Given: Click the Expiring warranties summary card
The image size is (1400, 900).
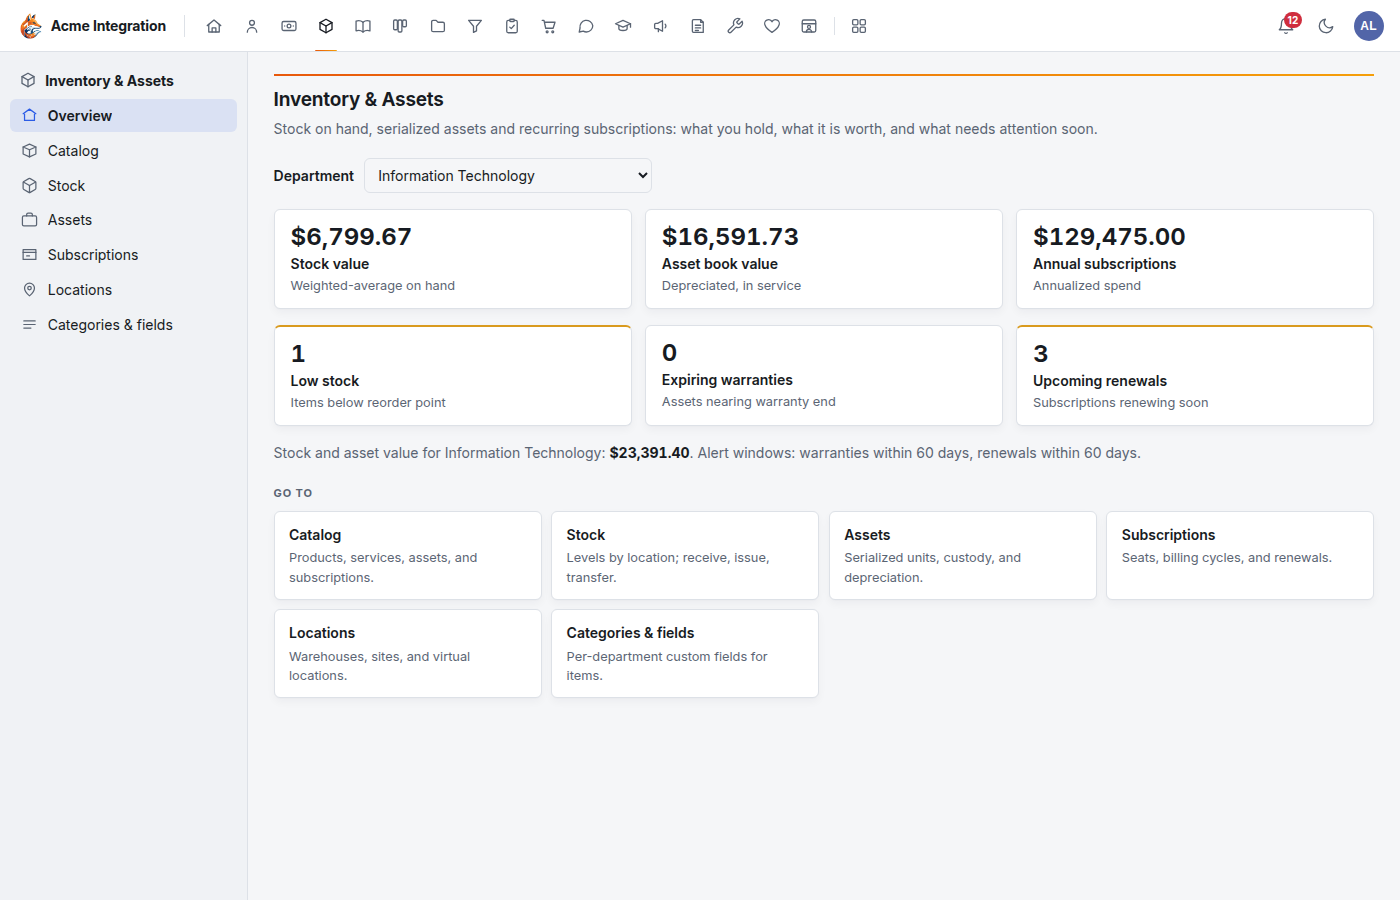Looking at the screenshot, I should coord(824,376).
